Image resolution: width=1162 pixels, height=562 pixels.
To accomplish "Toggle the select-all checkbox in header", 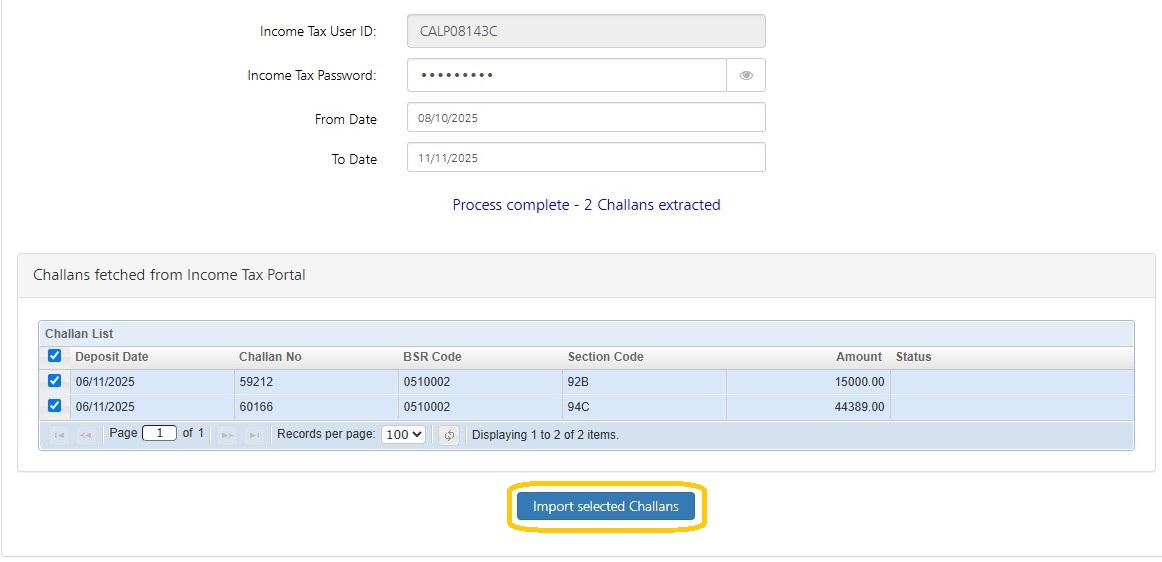I will point(55,356).
